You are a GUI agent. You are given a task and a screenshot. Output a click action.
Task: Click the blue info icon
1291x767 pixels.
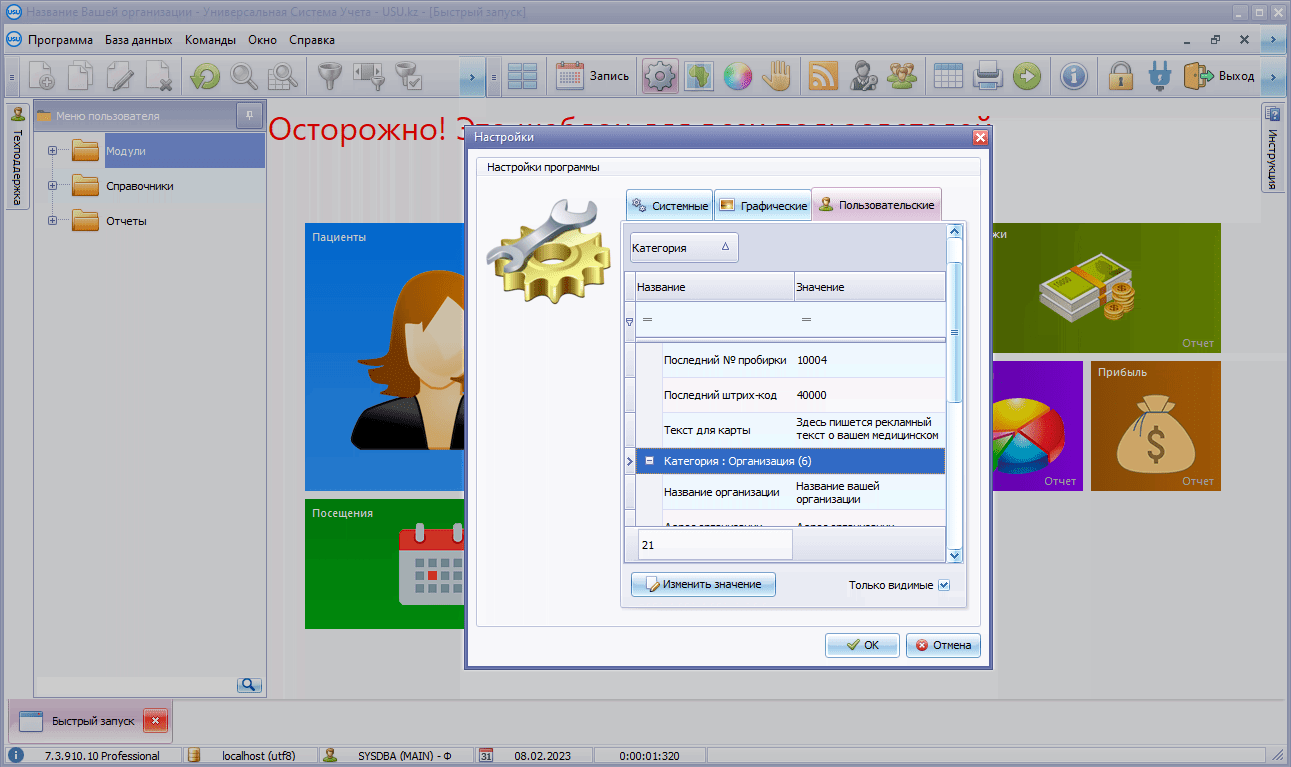pos(1073,76)
